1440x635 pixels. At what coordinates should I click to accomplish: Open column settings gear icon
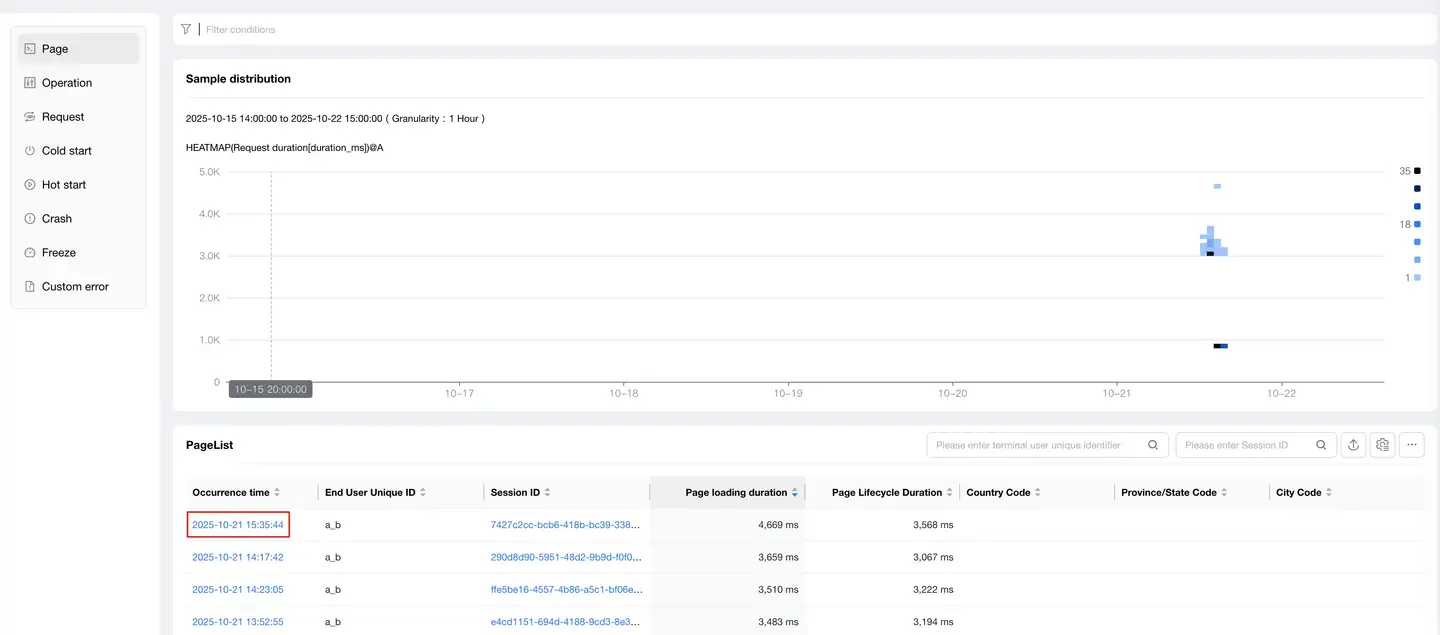[1382, 445]
